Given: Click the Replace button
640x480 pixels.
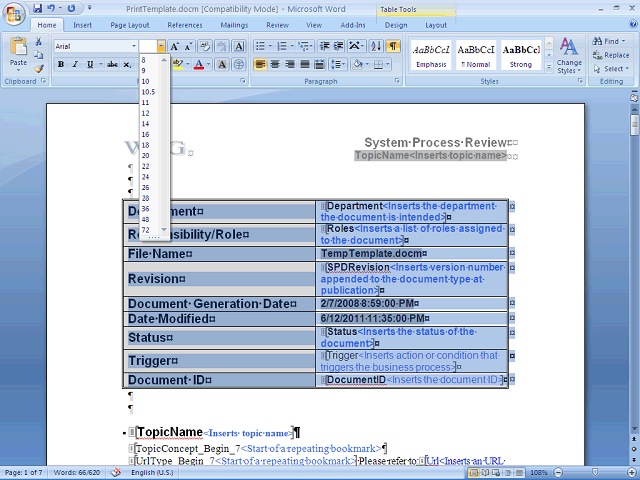Looking at the screenshot, I should tap(611, 55).
